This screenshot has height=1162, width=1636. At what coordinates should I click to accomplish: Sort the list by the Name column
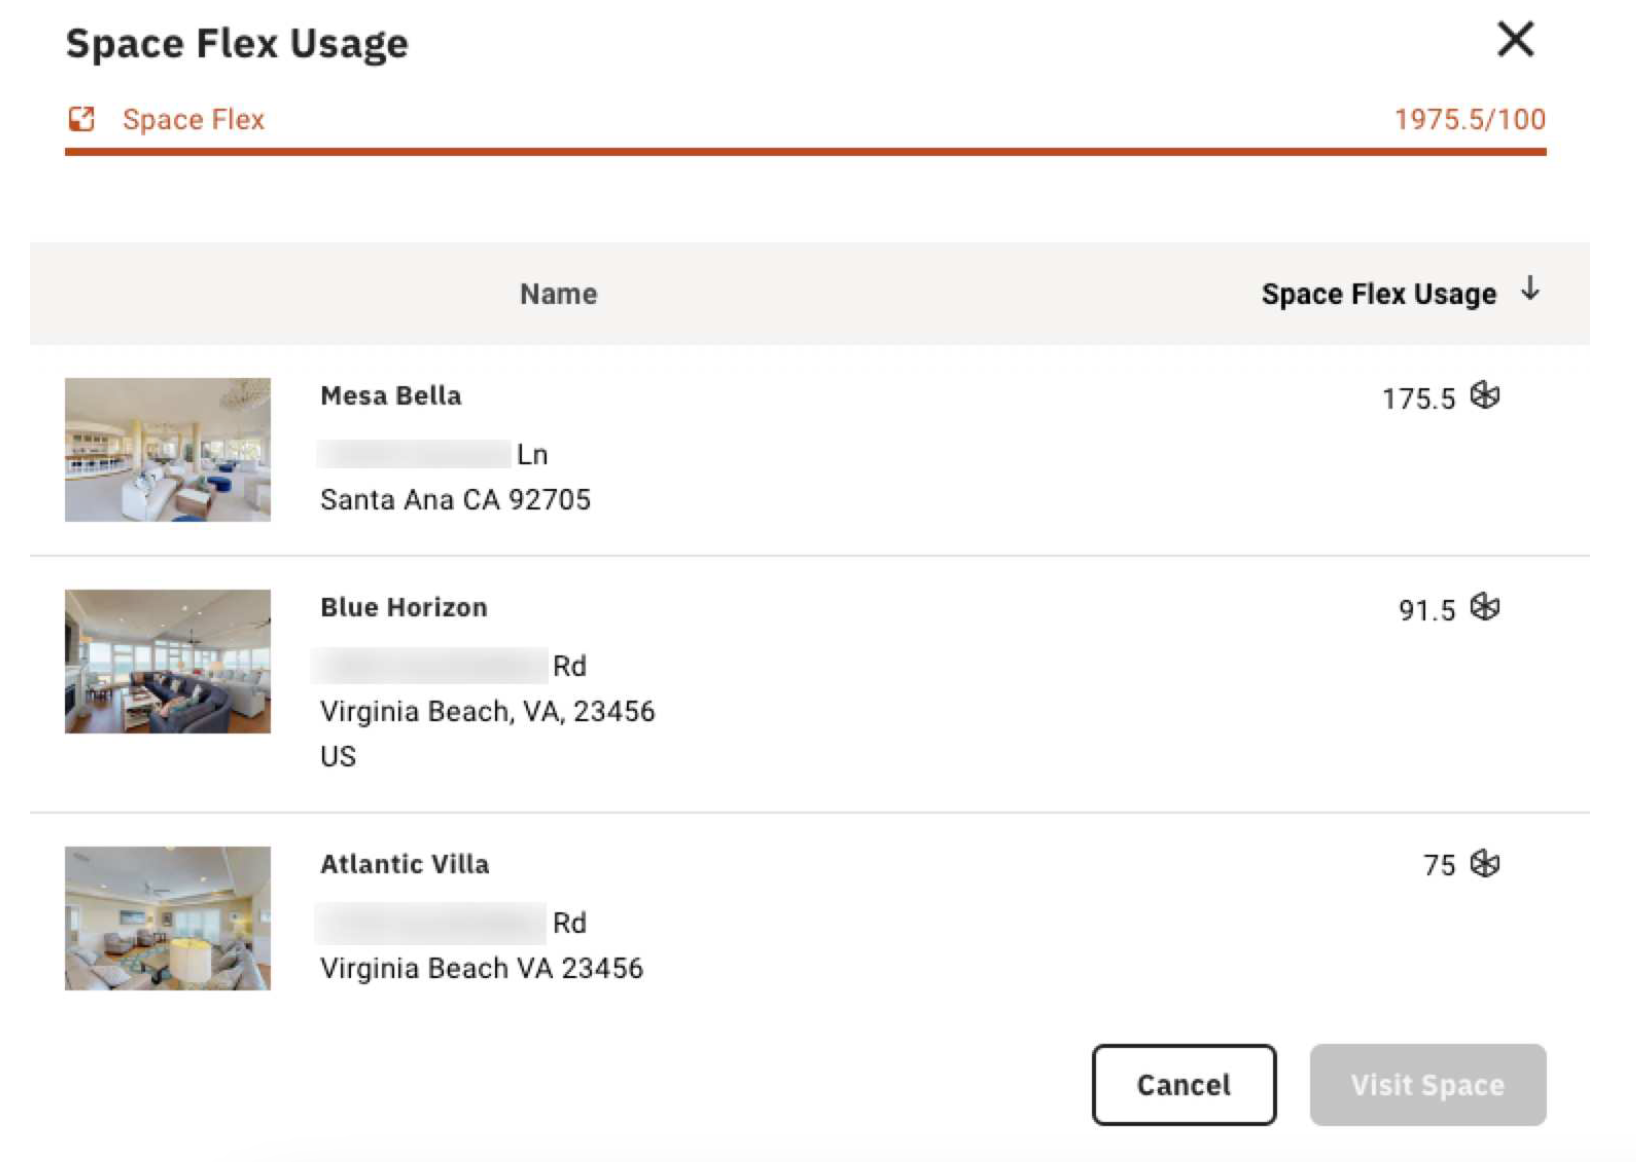point(558,292)
